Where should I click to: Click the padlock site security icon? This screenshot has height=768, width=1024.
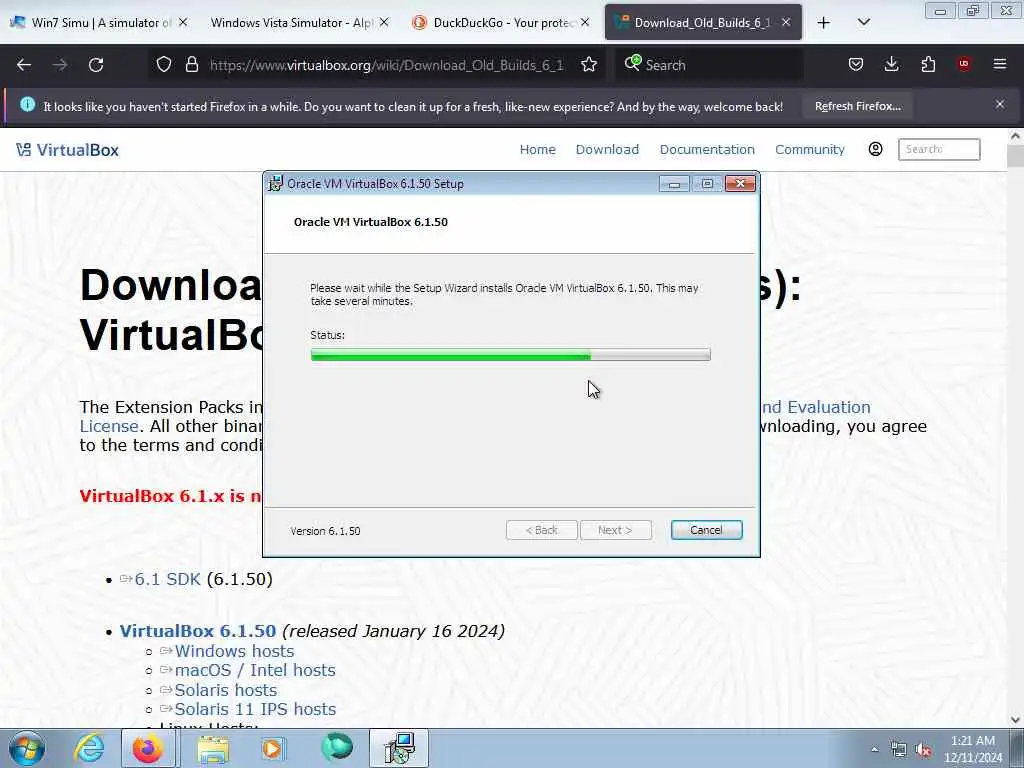191,65
